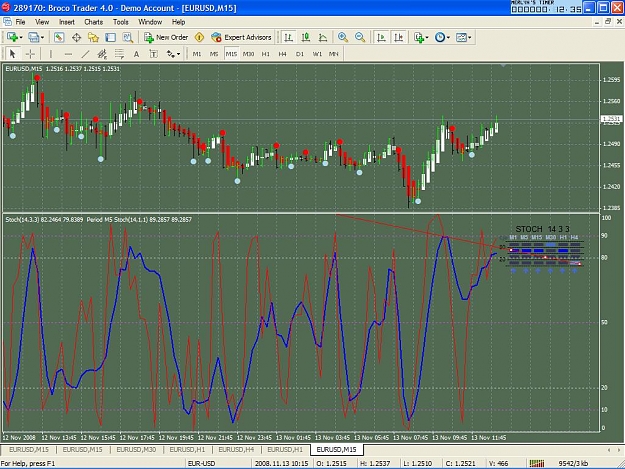The image size is (625, 469).
Task: Select the equidistant channel tool
Action: point(102,54)
